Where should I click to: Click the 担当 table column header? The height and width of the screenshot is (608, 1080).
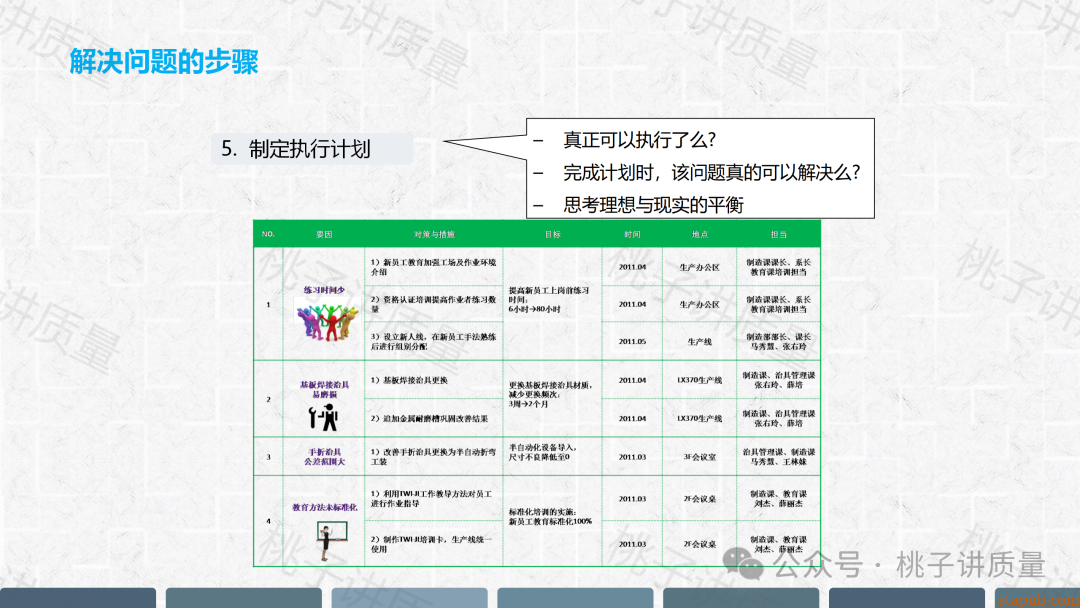(778, 234)
